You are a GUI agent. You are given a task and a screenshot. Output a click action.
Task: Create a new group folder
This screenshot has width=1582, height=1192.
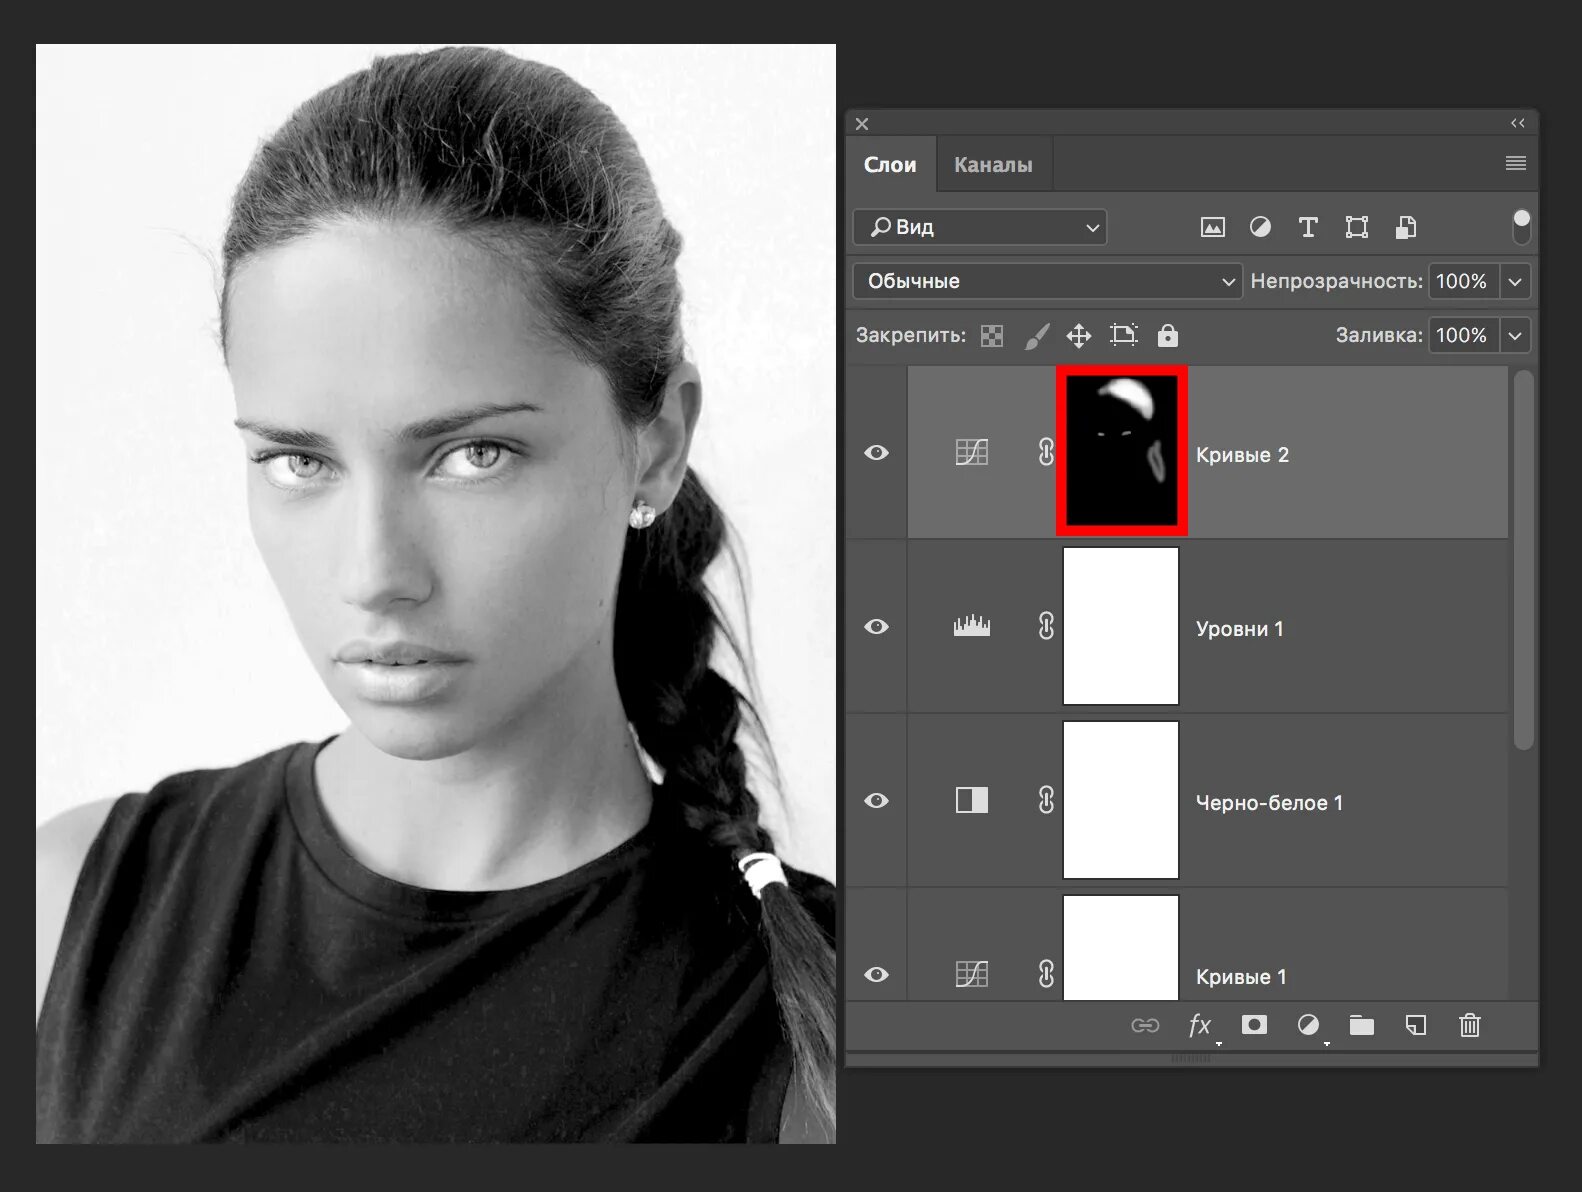click(x=1361, y=1025)
